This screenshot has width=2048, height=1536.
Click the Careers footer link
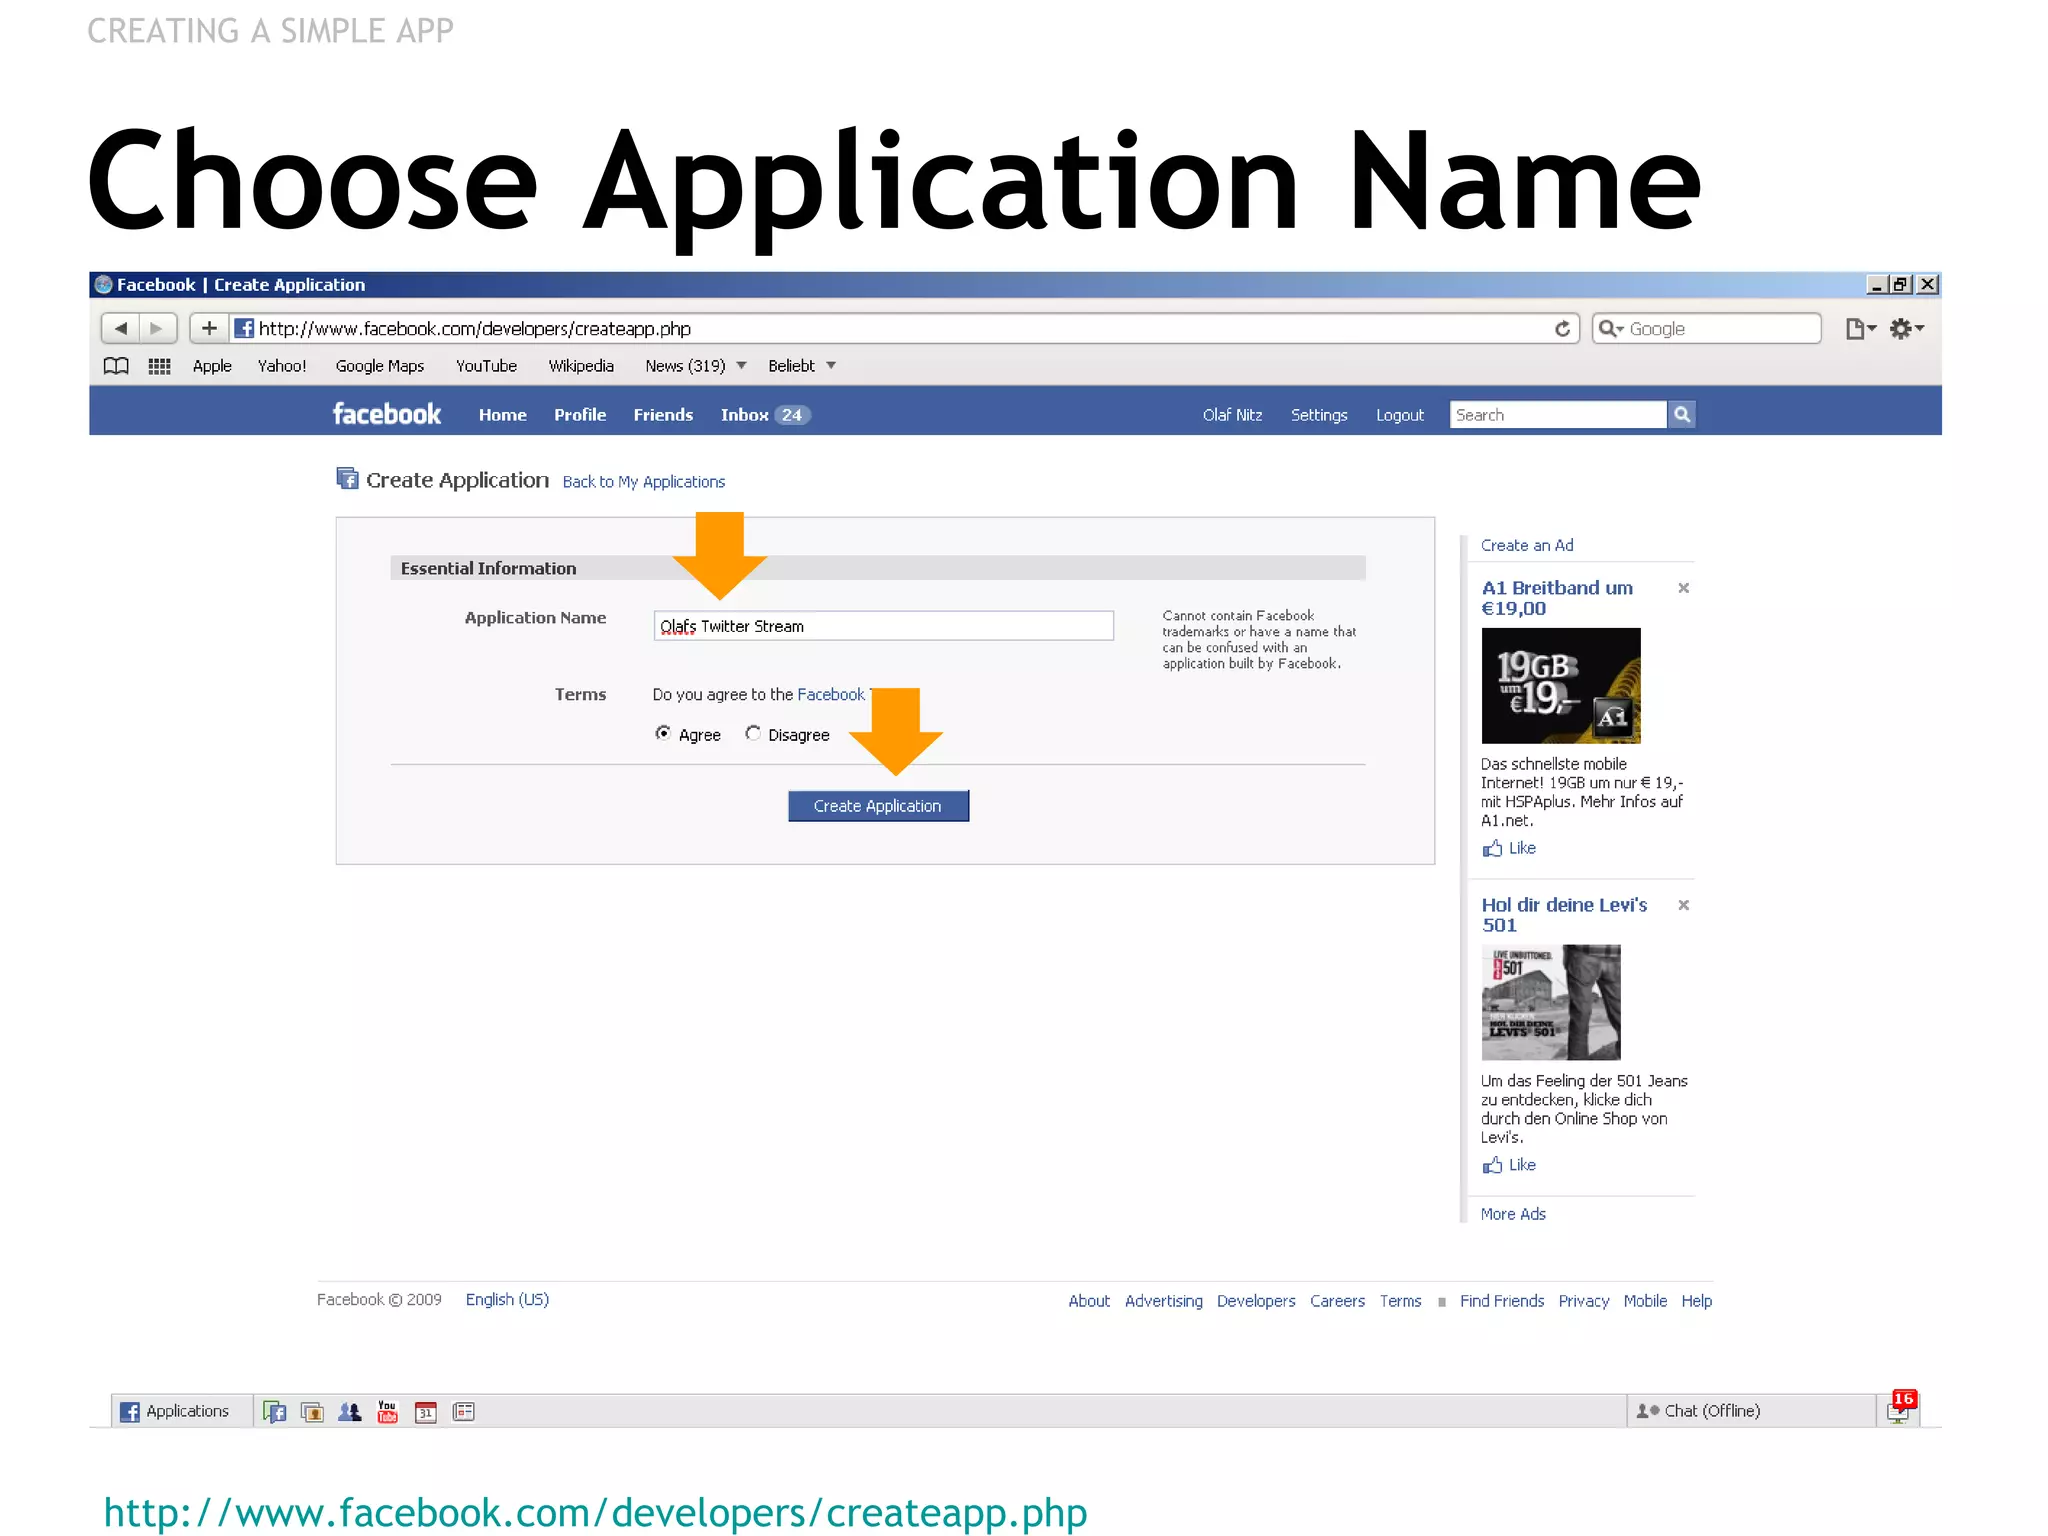[x=1337, y=1301]
